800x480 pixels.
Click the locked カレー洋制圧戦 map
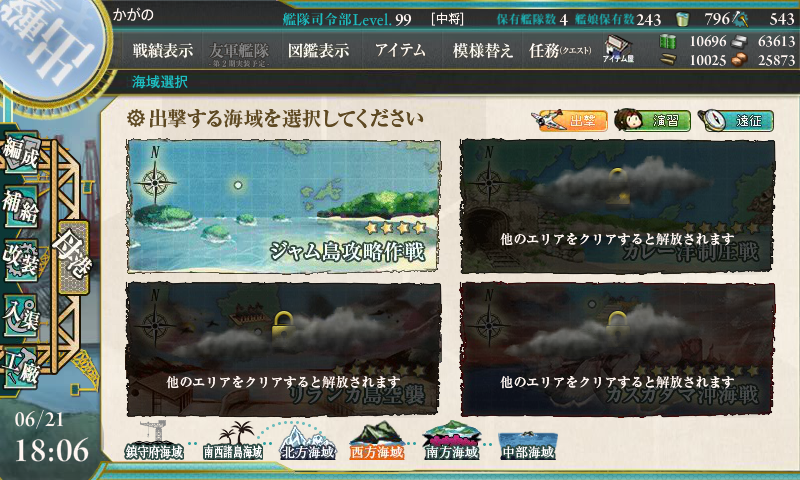pos(617,206)
